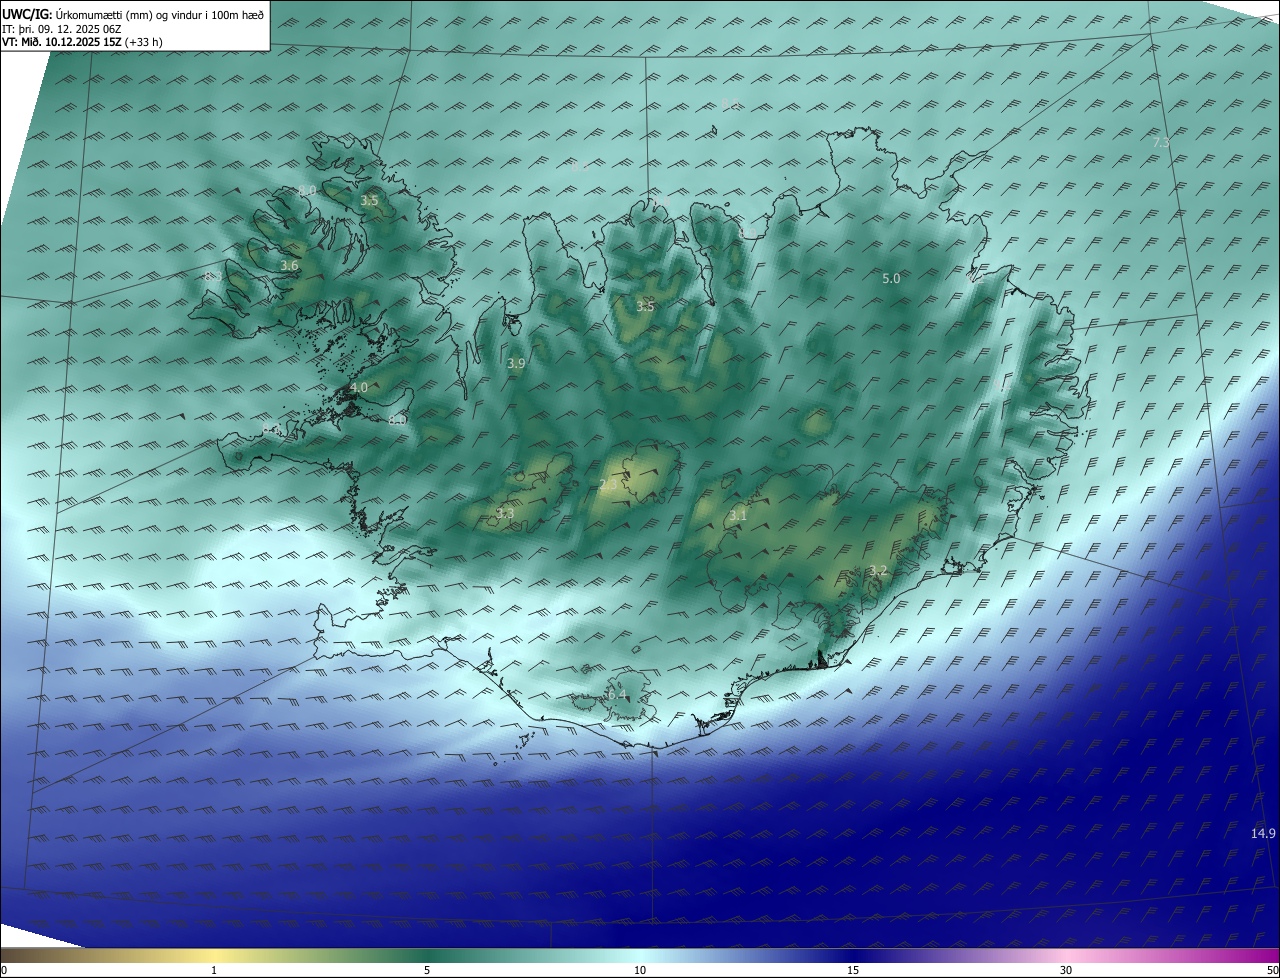Screen dimensions: 1280x978
Task: Click the 5 tick label on the color scale
Action: [x=427, y=970]
